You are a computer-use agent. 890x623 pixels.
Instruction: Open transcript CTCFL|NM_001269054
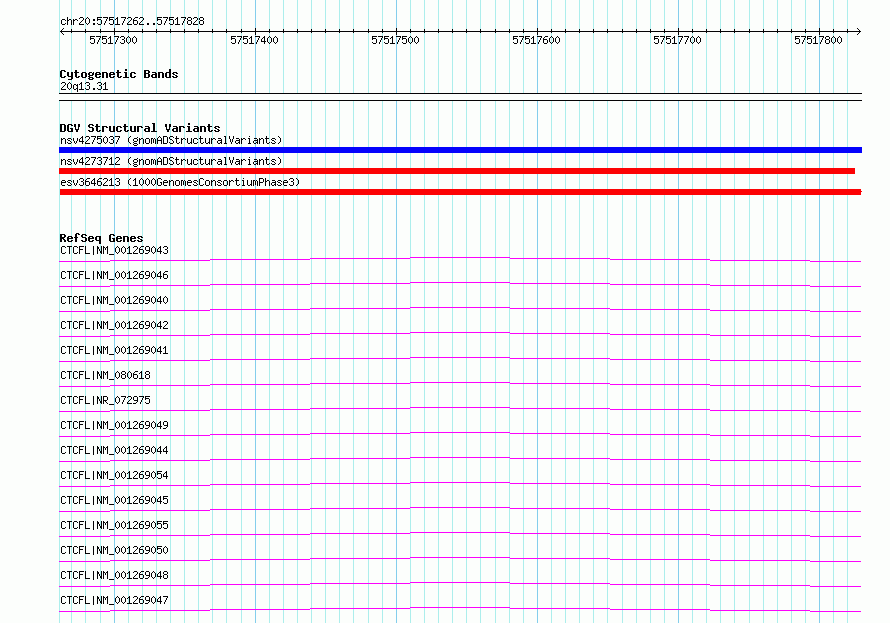[x=114, y=475]
